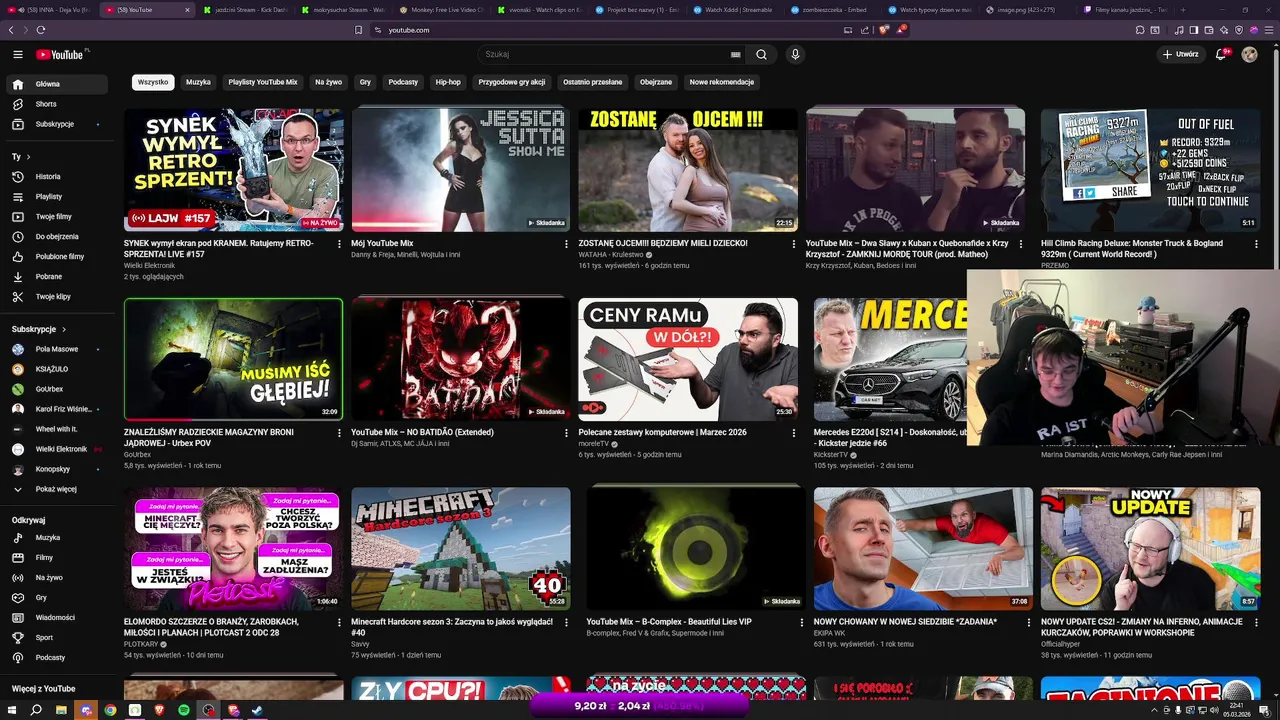Viewport: 1280px width, 720px height.
Task: Open Podcasty in the sidebar
Action: coord(56,657)
